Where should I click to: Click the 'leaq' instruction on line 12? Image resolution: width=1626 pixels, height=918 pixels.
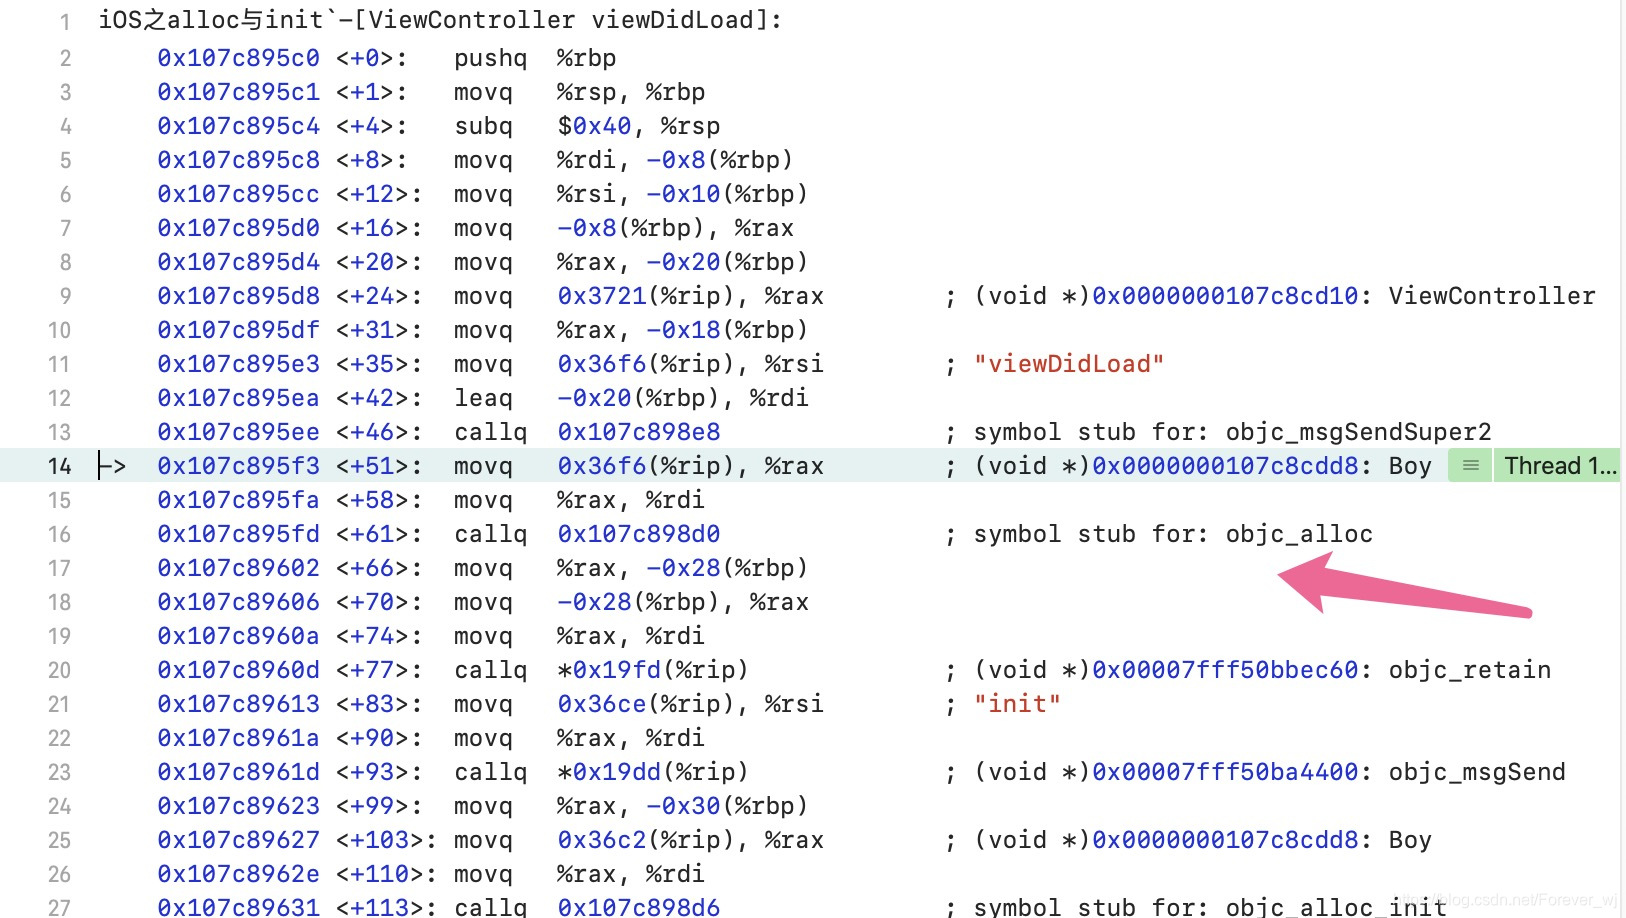483,398
